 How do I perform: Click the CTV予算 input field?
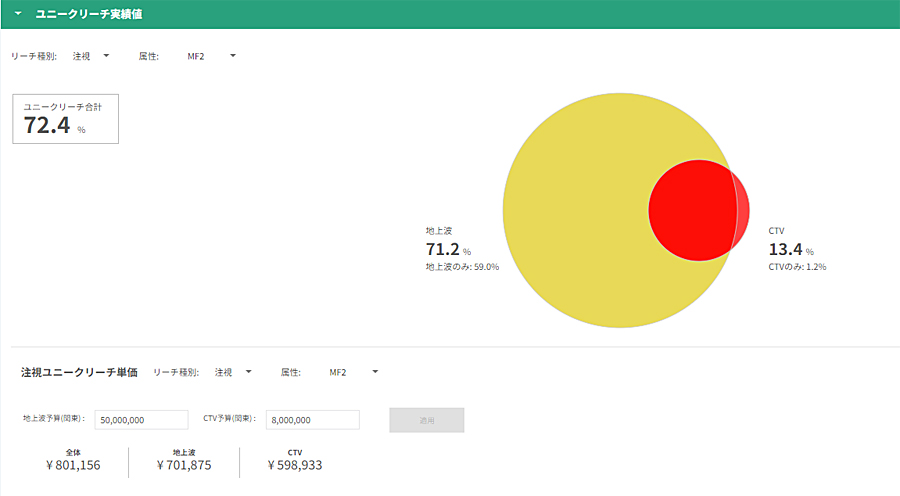(x=313, y=420)
